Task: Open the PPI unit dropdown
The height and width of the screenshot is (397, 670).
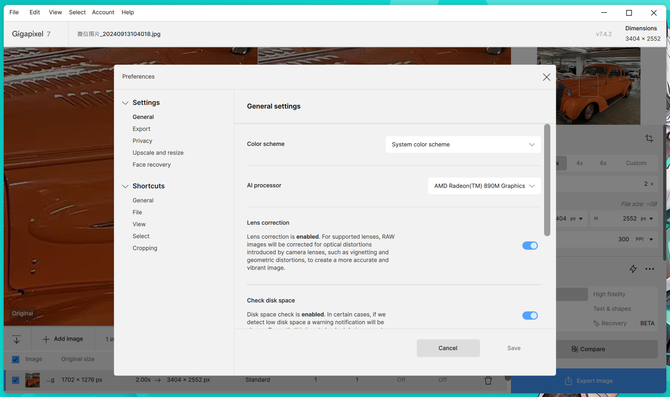Action: point(644,239)
